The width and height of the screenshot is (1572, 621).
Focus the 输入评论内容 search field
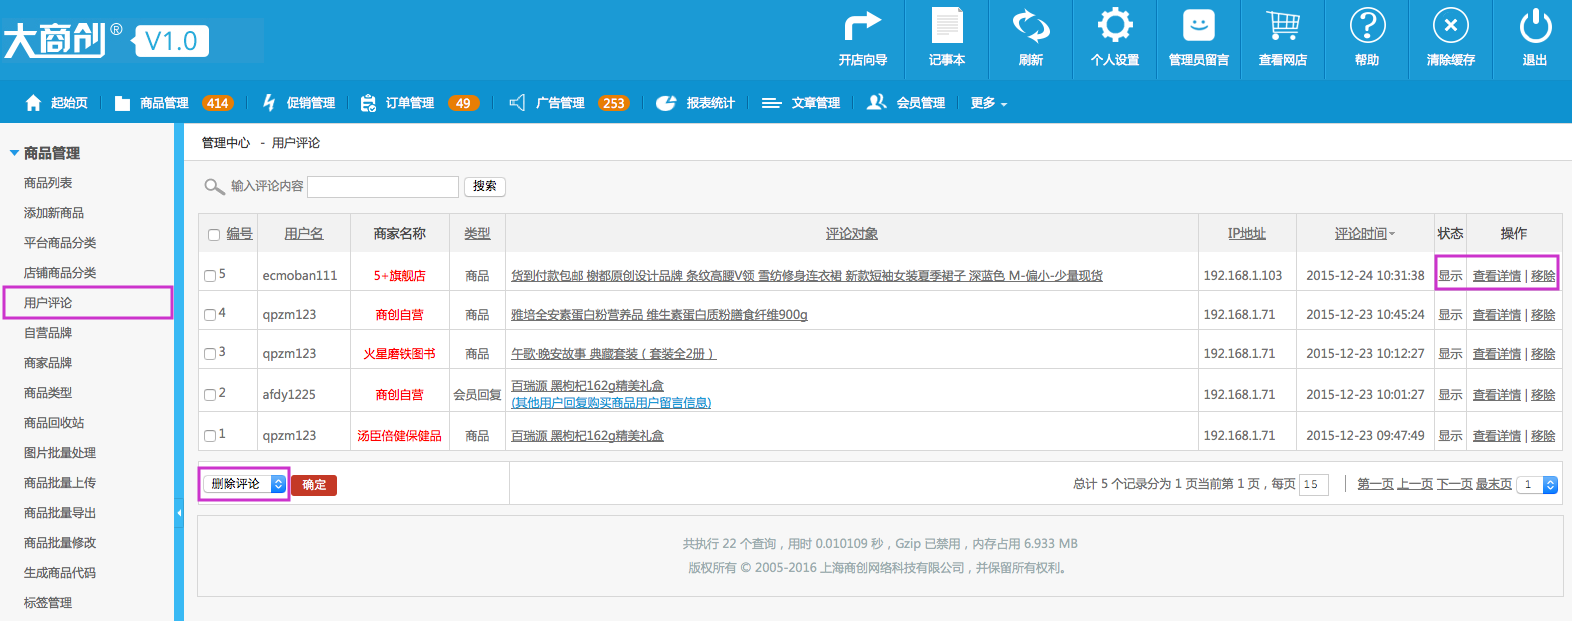tap(383, 187)
